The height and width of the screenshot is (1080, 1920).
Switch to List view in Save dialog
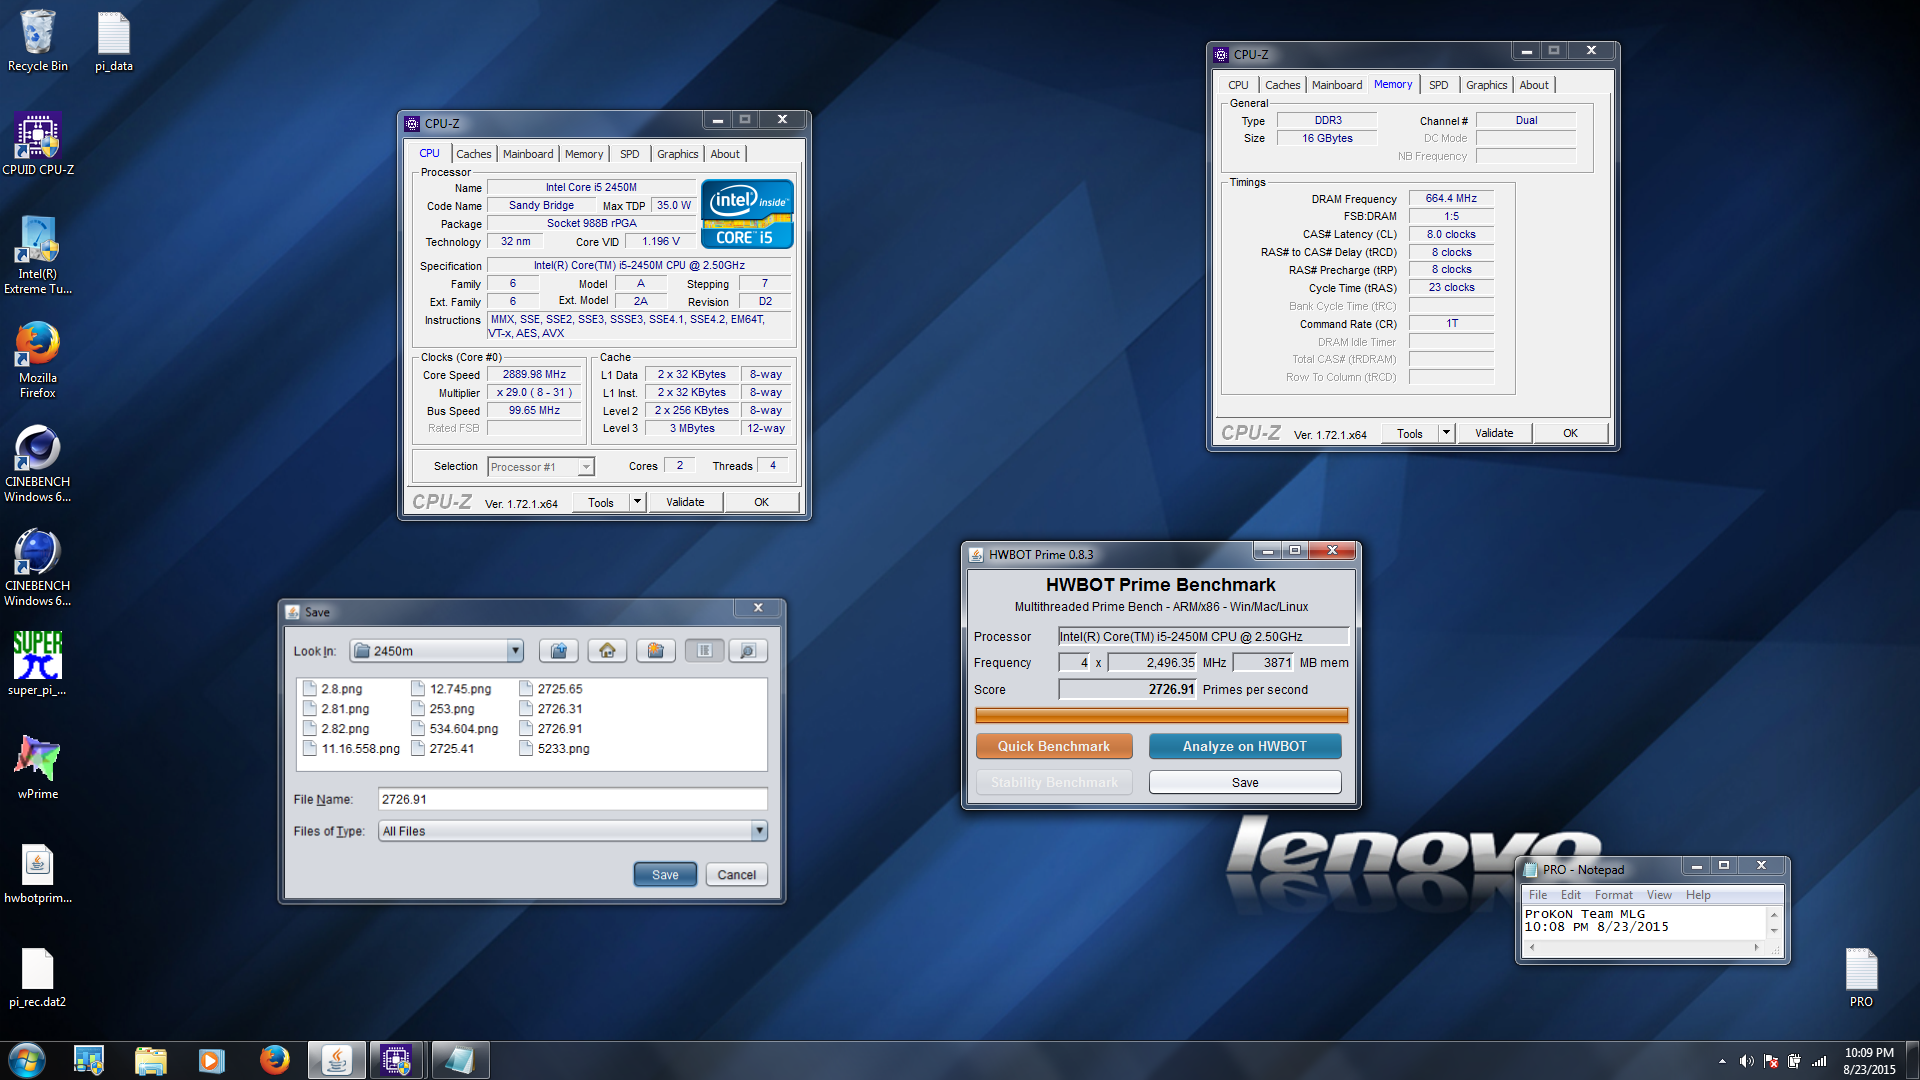(704, 651)
